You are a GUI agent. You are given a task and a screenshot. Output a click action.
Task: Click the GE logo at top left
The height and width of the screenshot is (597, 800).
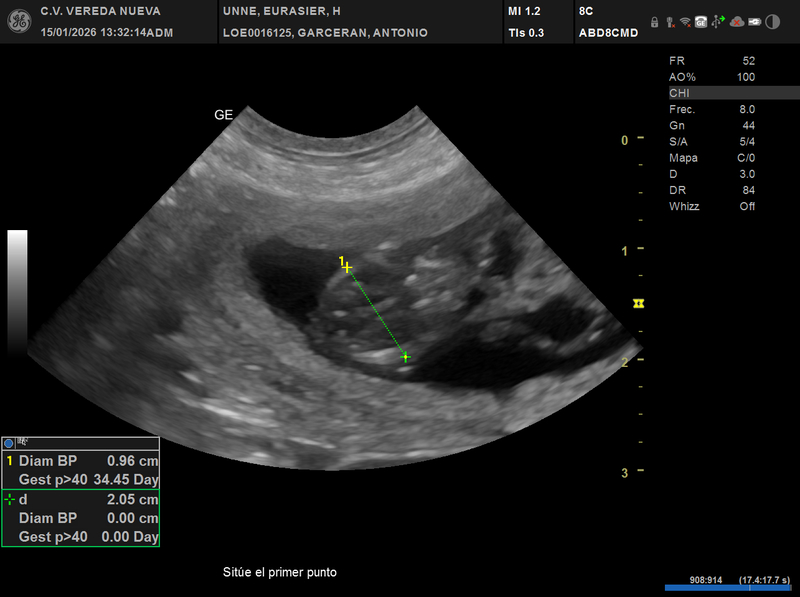click(17, 21)
